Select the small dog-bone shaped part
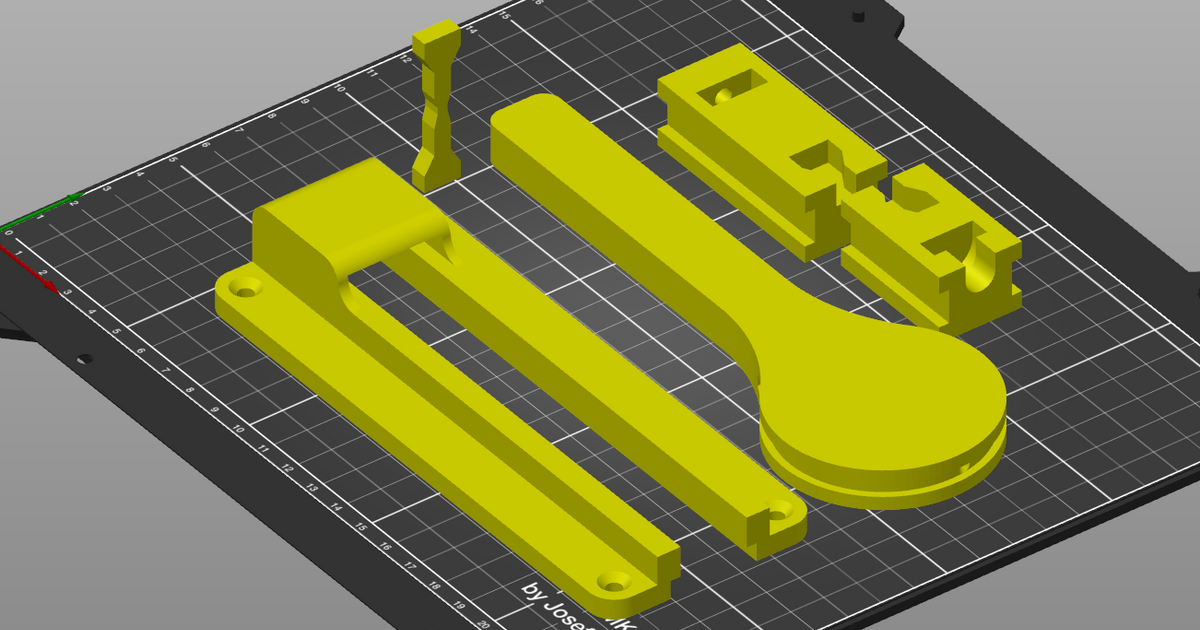 click(437, 110)
